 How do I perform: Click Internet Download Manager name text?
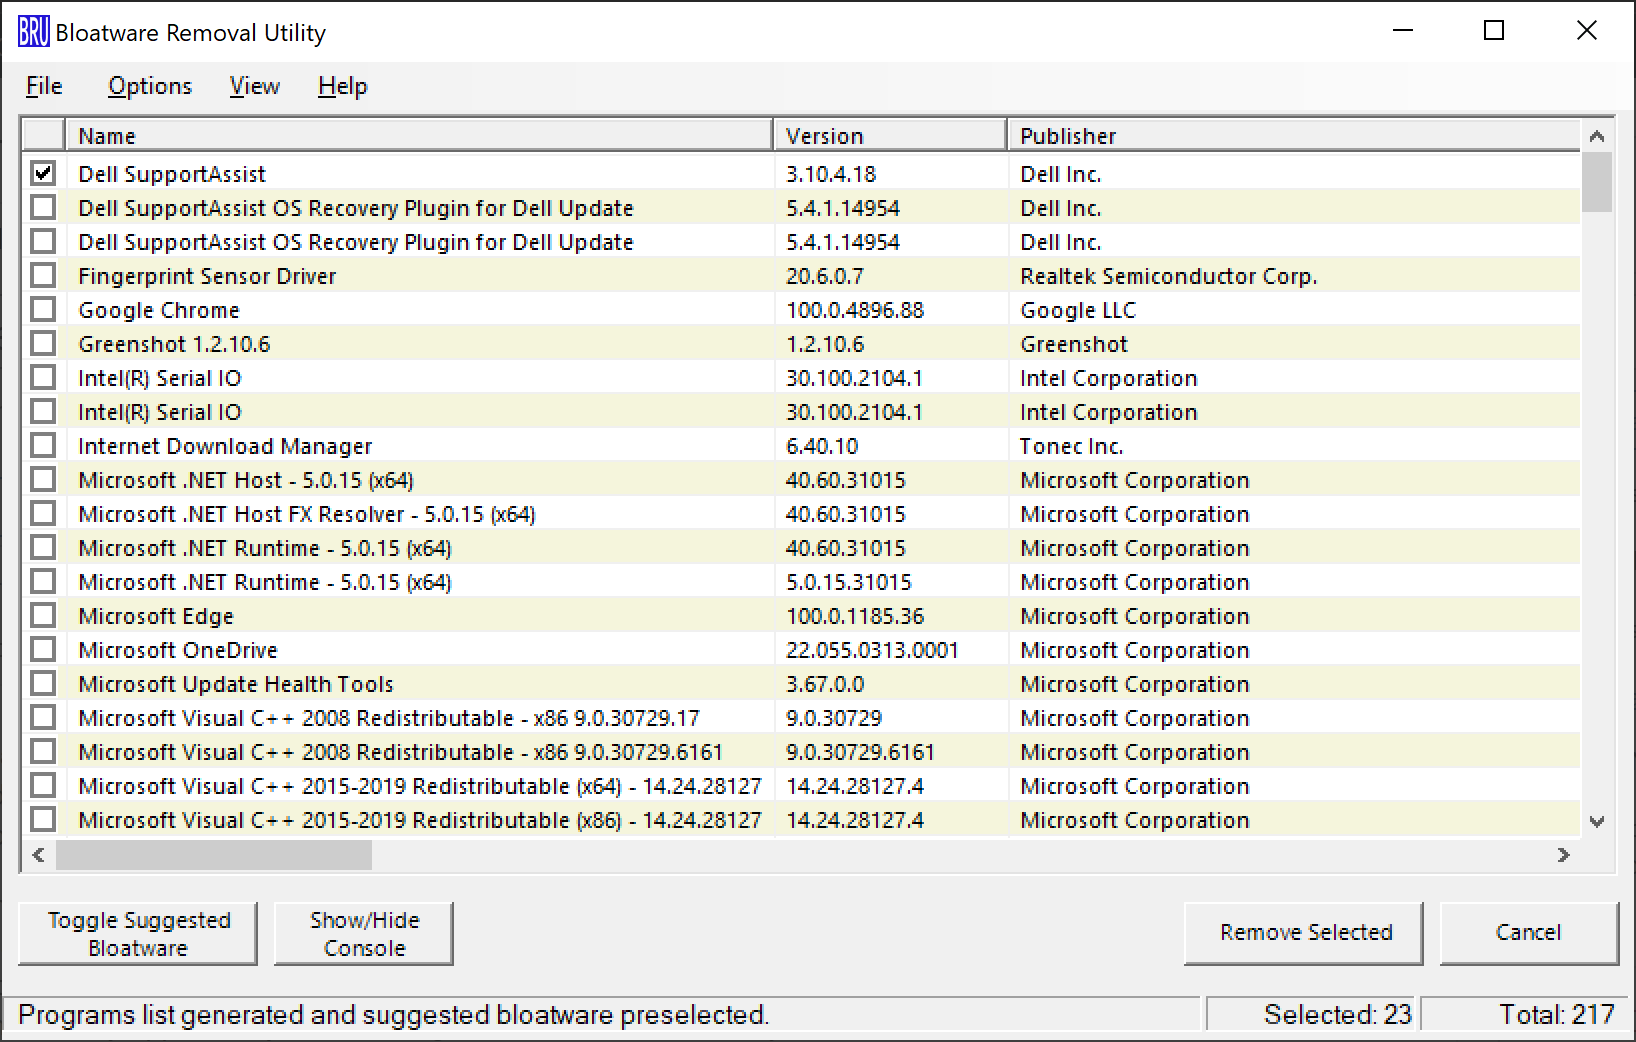pos(225,446)
